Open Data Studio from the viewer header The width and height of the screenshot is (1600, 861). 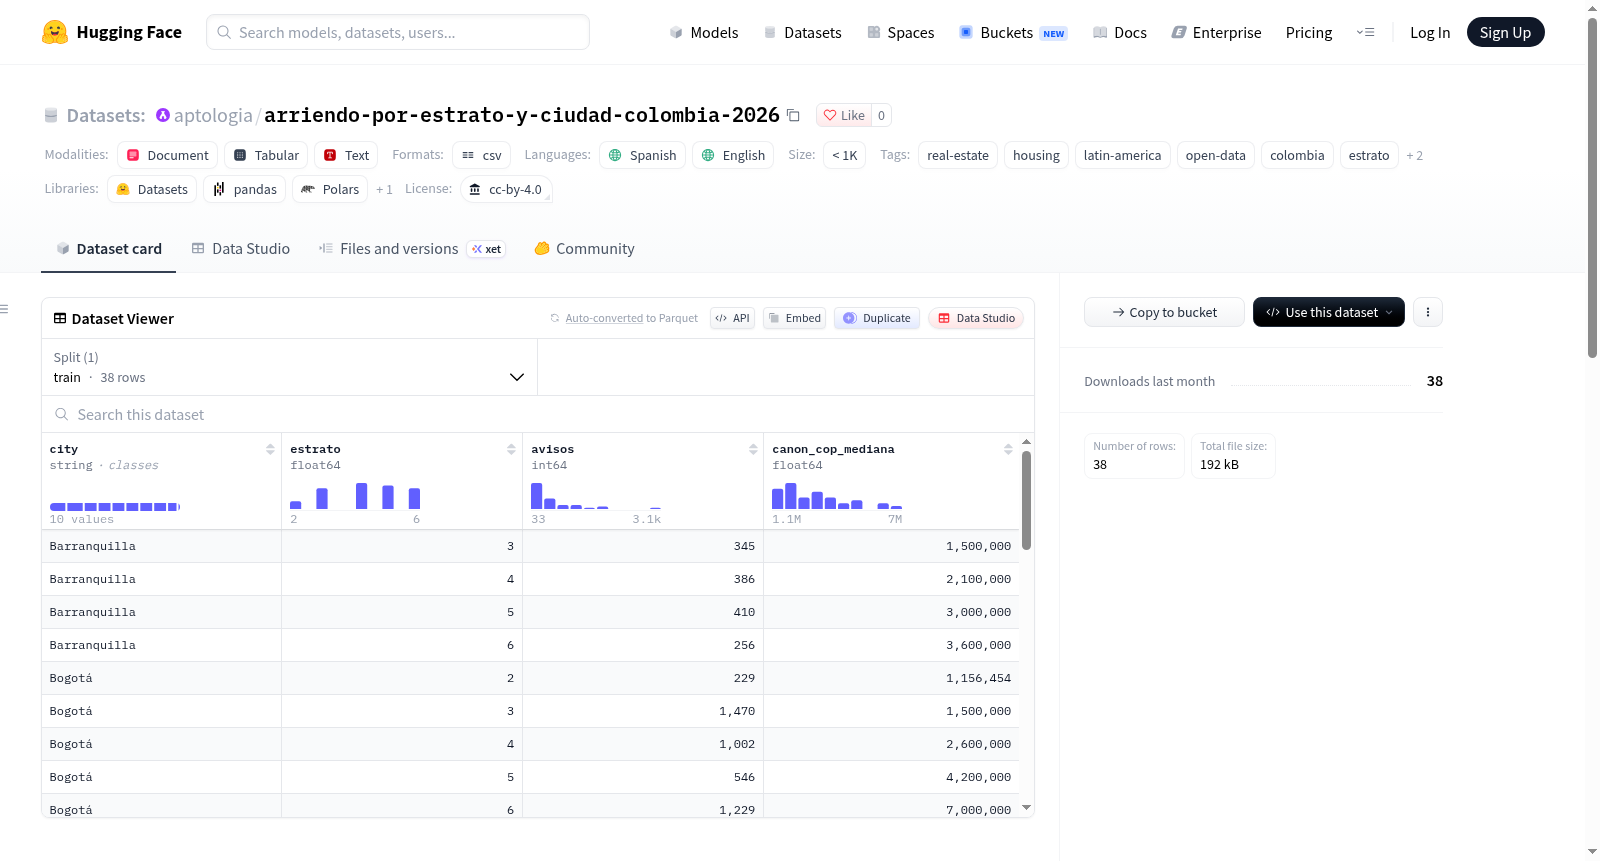click(x=976, y=318)
